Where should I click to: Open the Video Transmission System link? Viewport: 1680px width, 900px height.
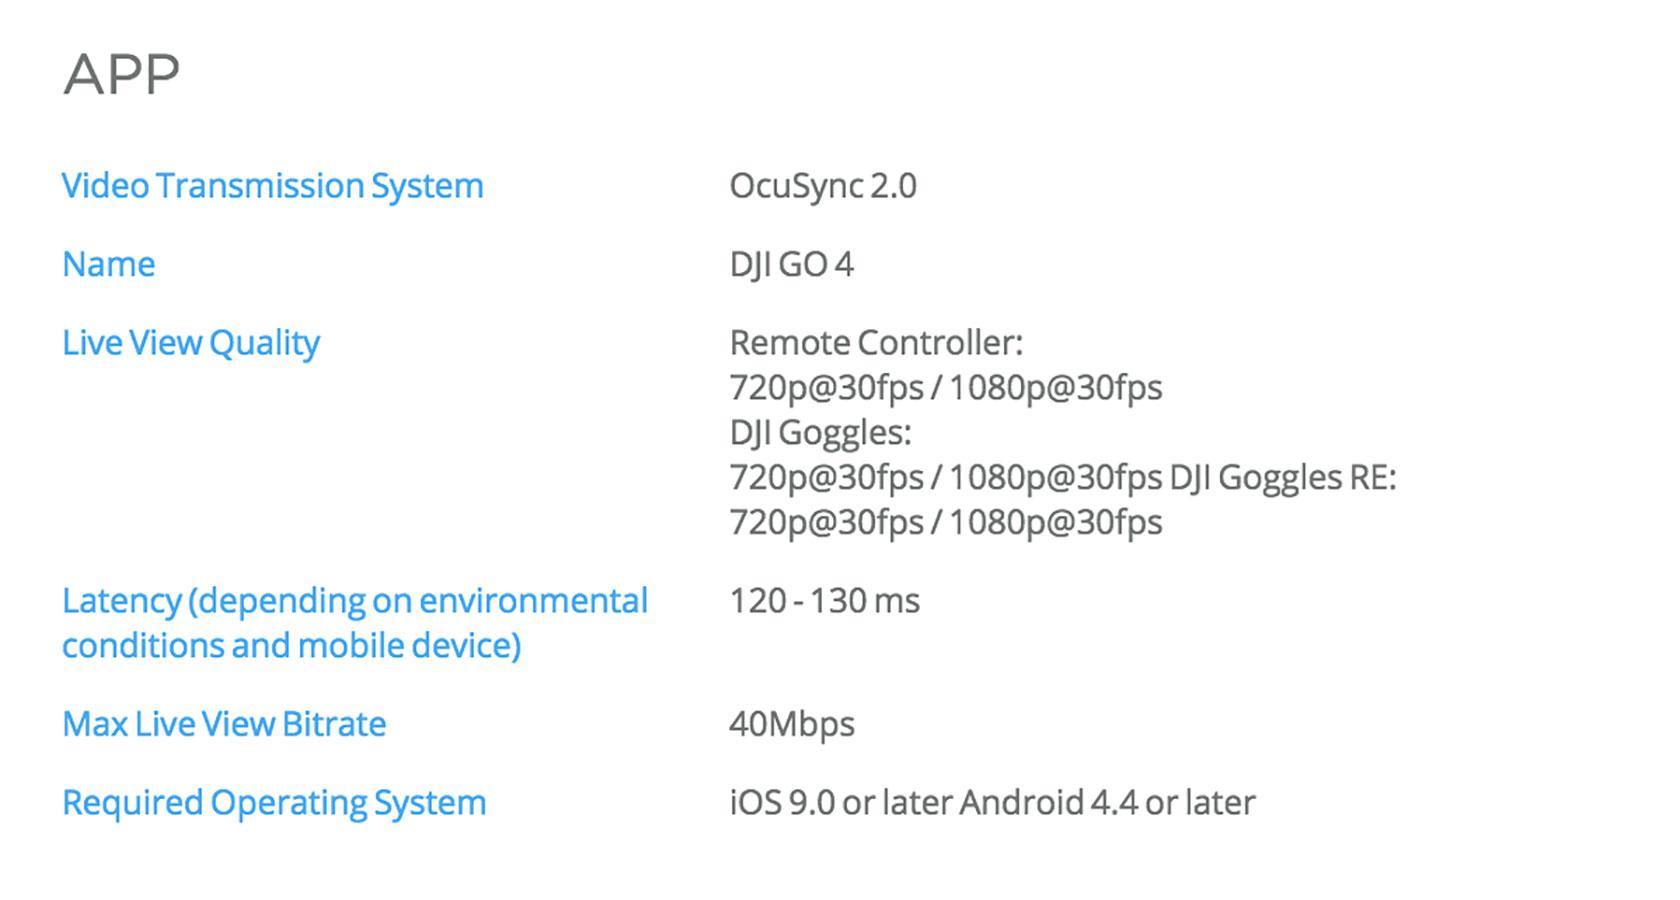click(272, 186)
